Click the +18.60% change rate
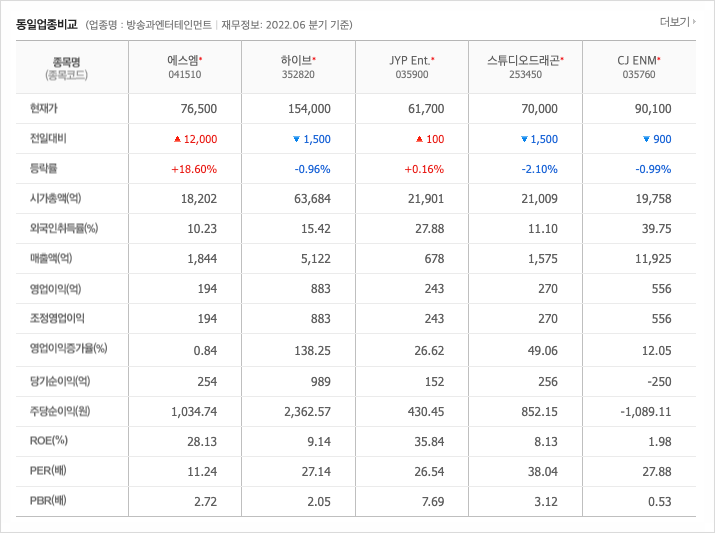This screenshot has height=533, width=715. 194,169
